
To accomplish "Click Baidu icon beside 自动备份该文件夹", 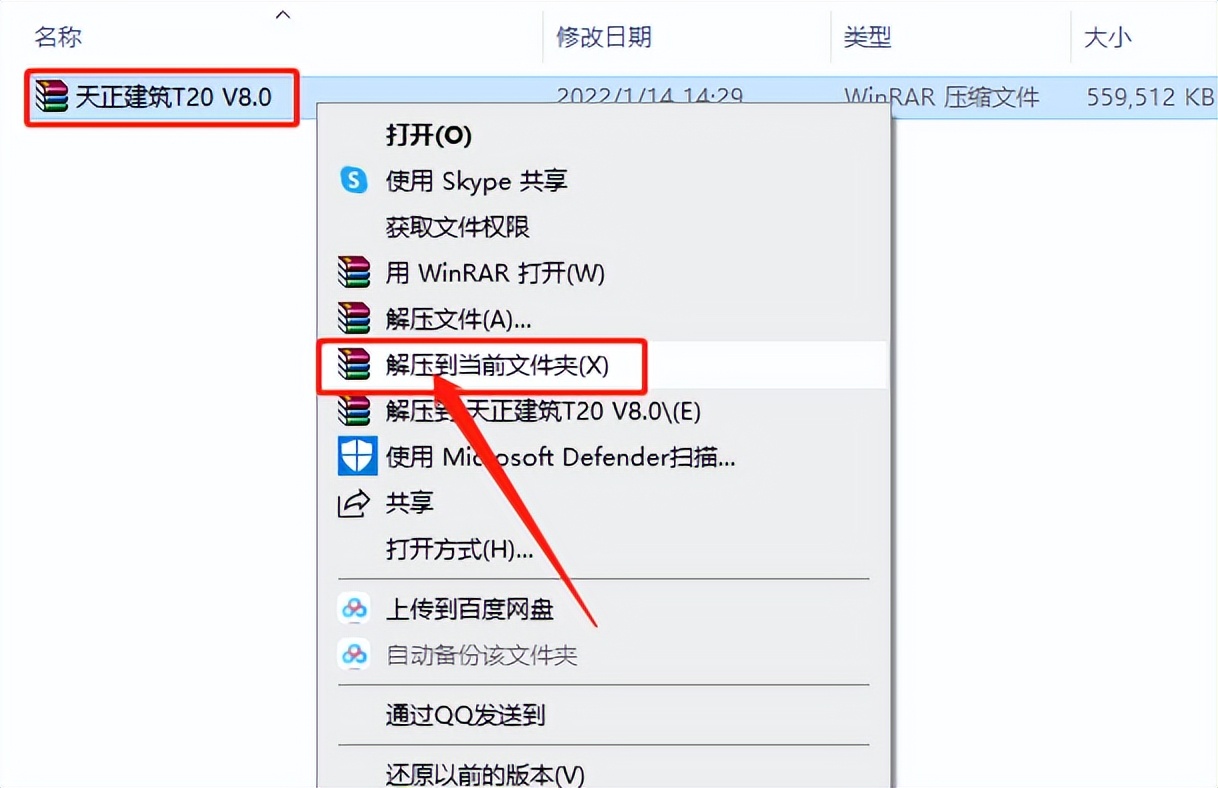I will (354, 655).
